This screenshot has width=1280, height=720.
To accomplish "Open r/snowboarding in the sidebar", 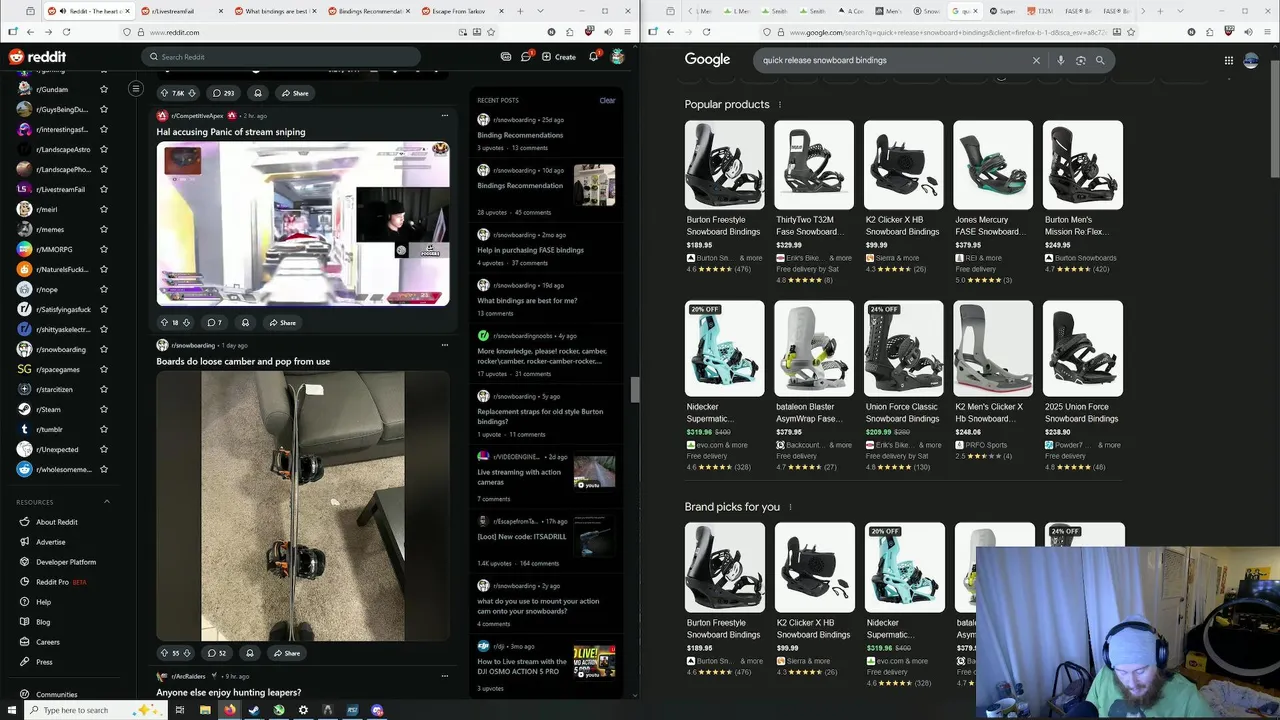I will 61,349.
